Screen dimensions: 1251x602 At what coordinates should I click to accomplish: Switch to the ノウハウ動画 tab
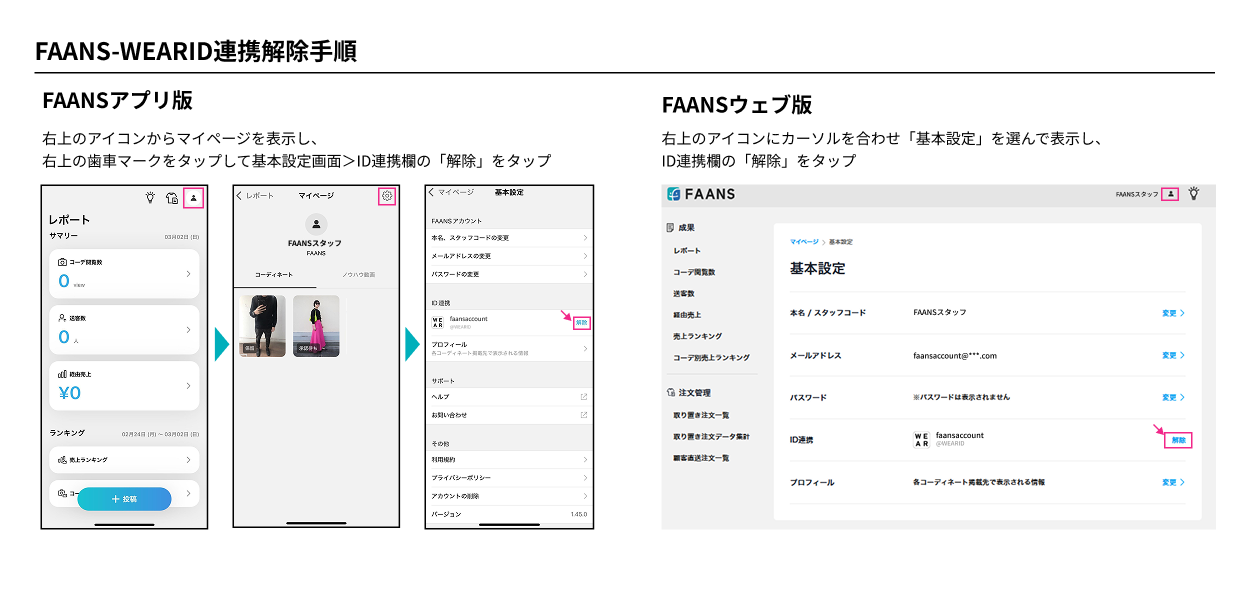[x=358, y=273]
